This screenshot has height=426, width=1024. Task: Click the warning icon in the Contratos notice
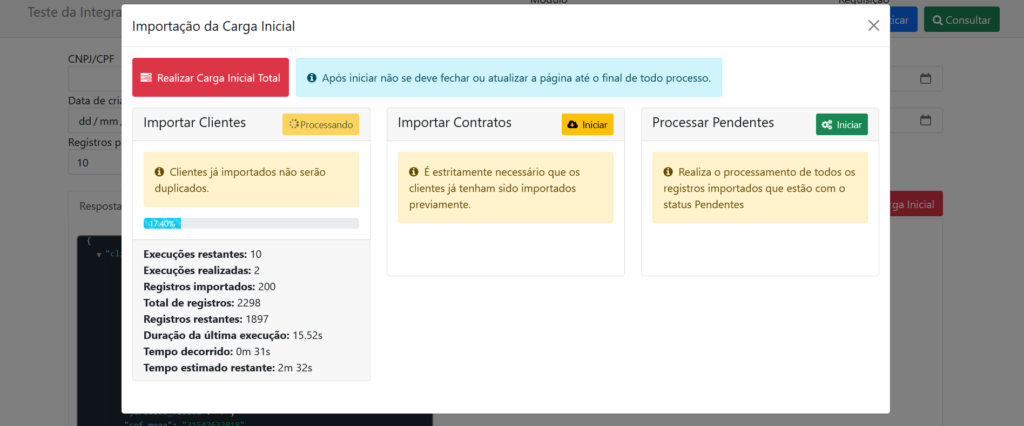coord(414,172)
